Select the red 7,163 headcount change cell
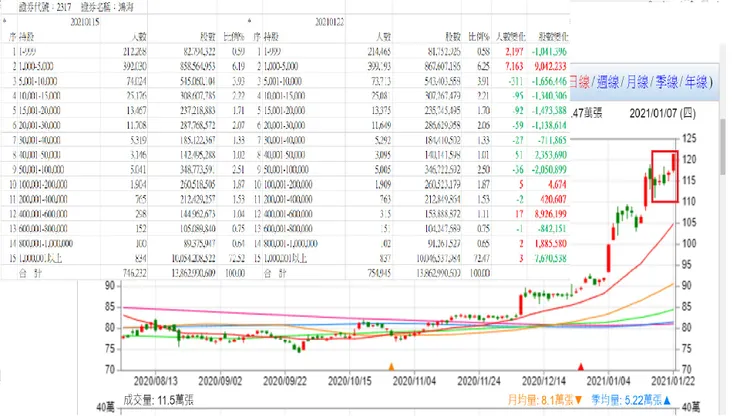The image size is (740, 416). (x=514, y=66)
